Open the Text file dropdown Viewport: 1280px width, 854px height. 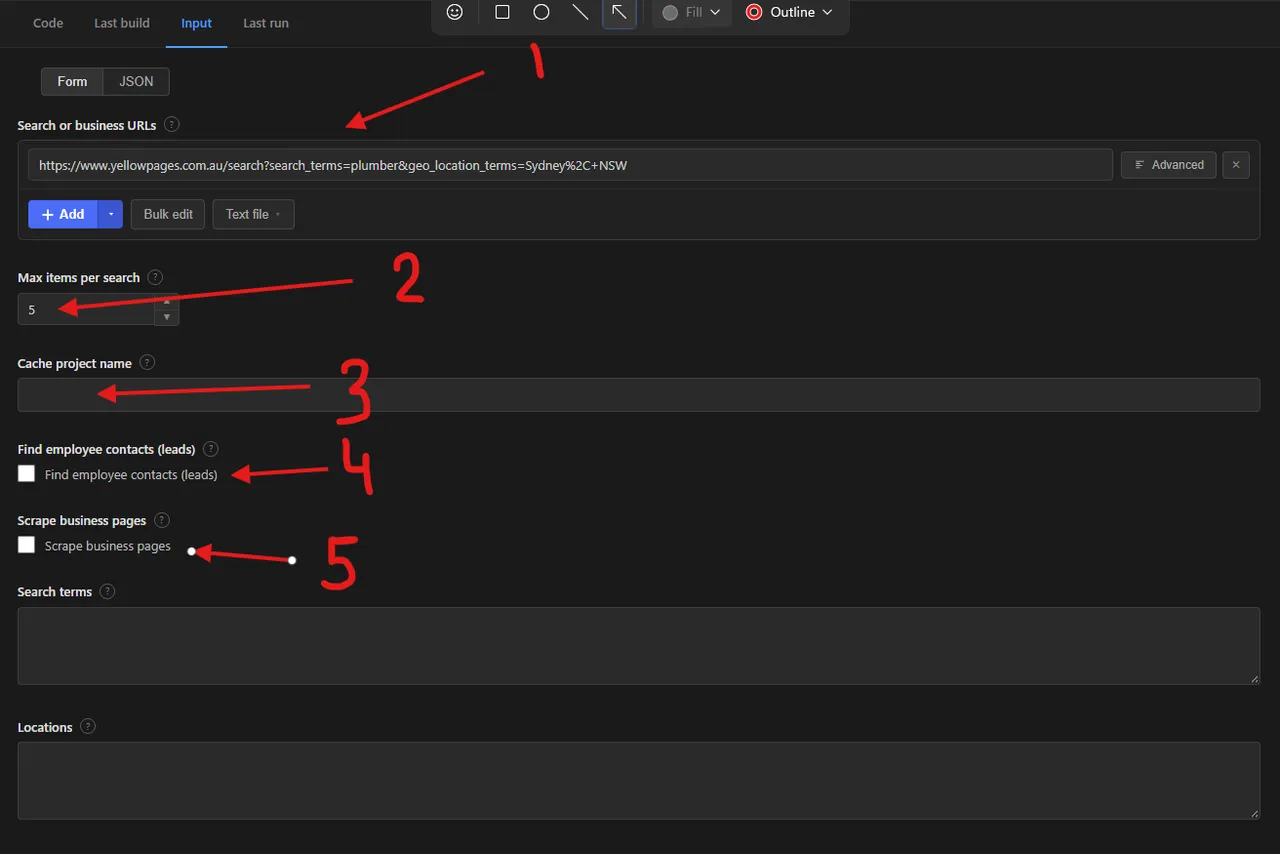(x=253, y=214)
